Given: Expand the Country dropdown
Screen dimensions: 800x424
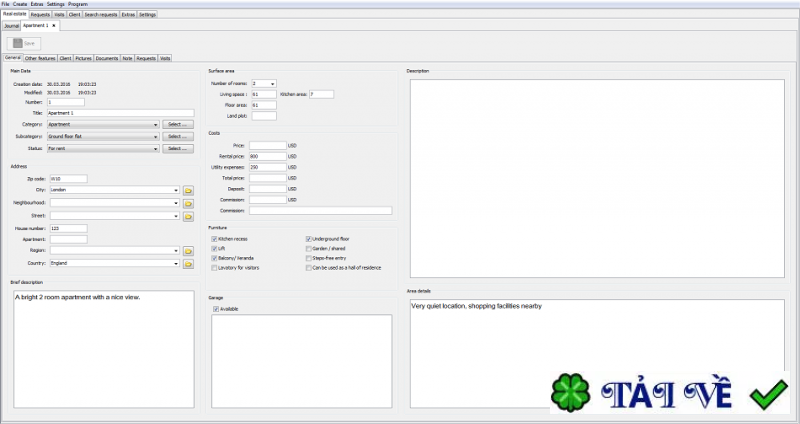Looking at the screenshot, I should point(176,263).
